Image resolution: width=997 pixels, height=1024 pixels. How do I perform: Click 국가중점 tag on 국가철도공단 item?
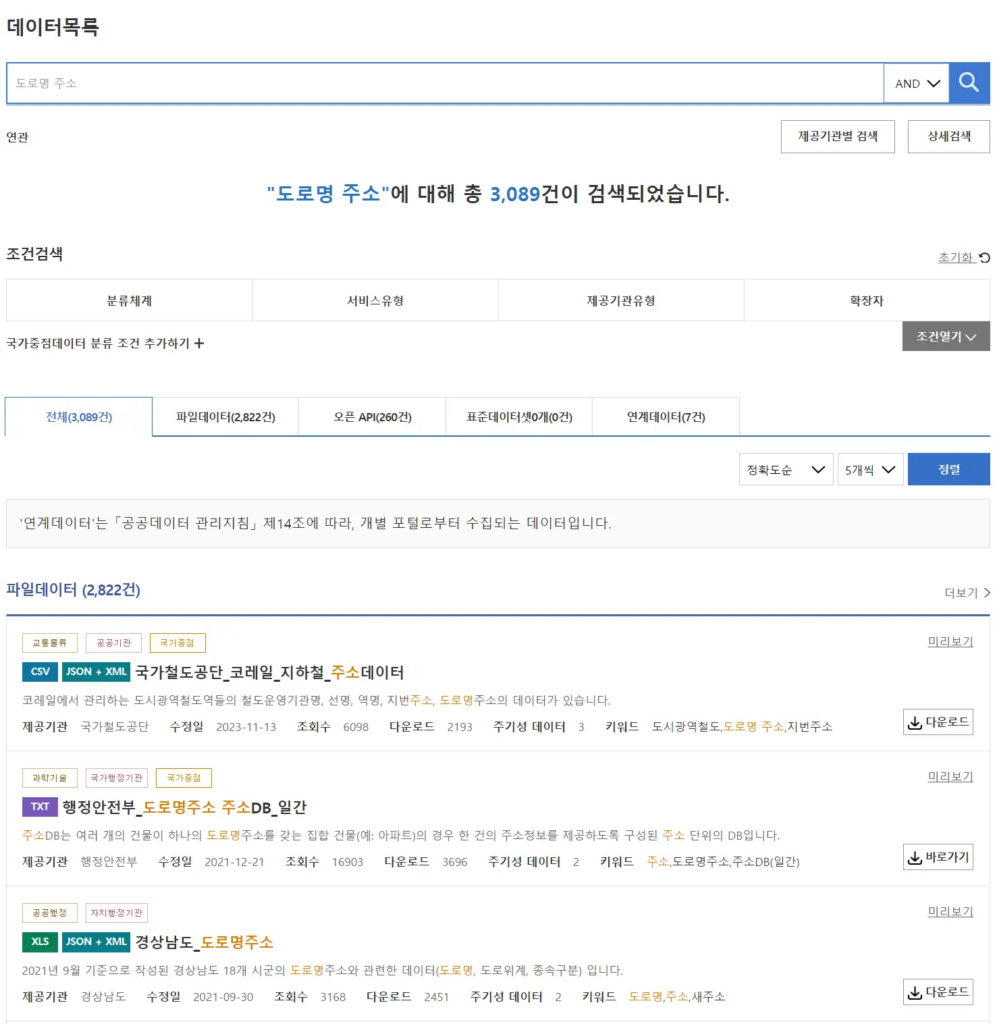click(178, 643)
